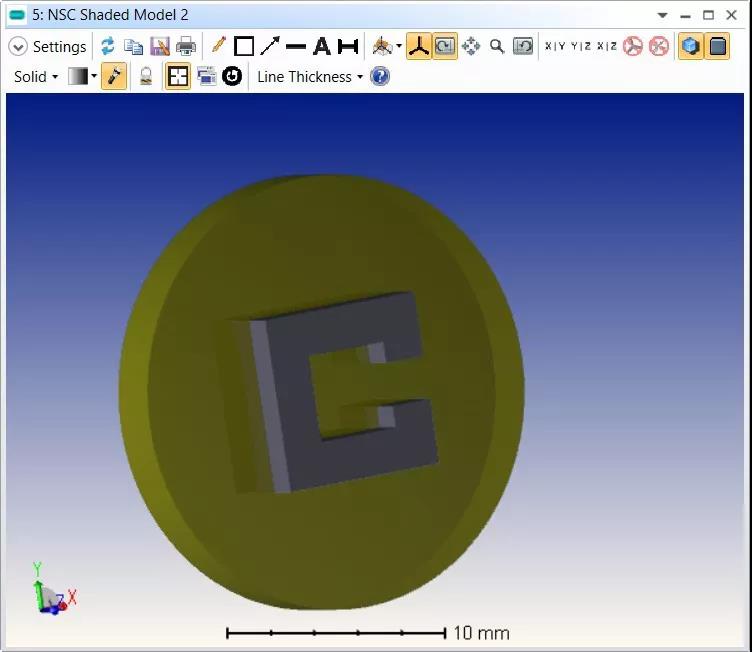Toggle the coordinate axes triad display
Viewport: 752px width, 652px height.
point(418,46)
